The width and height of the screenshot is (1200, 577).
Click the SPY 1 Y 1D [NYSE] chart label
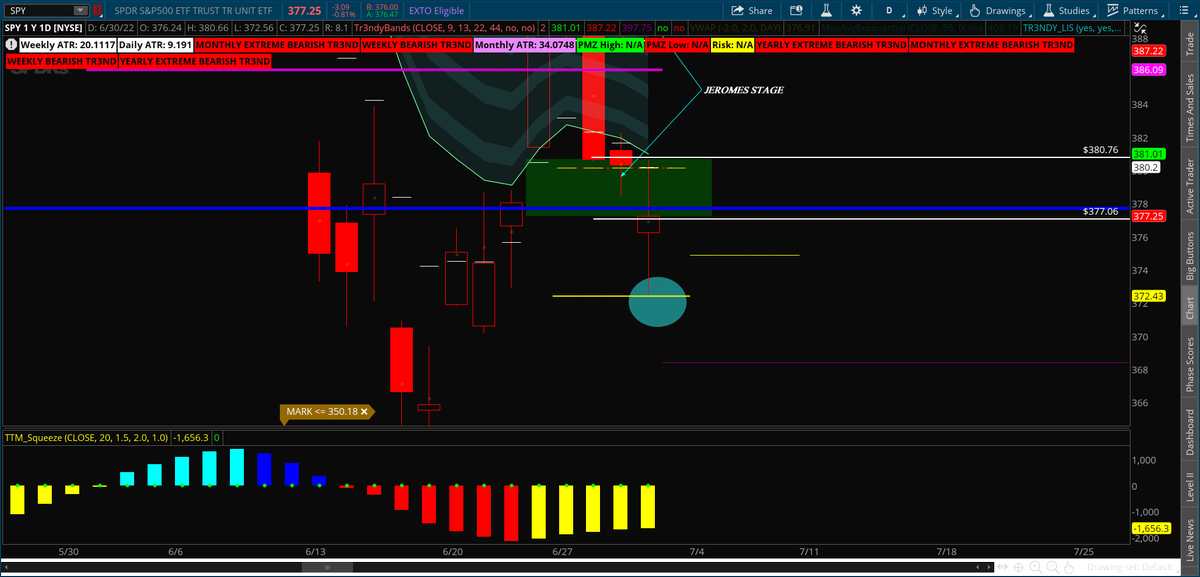coord(42,29)
